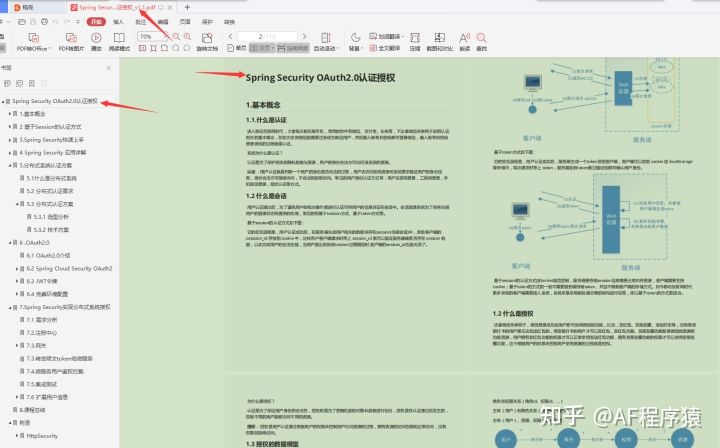Collapse the 5.3 分布式认证方案 bookmark node
The image size is (720, 448).
pyautogui.click(x=17, y=204)
